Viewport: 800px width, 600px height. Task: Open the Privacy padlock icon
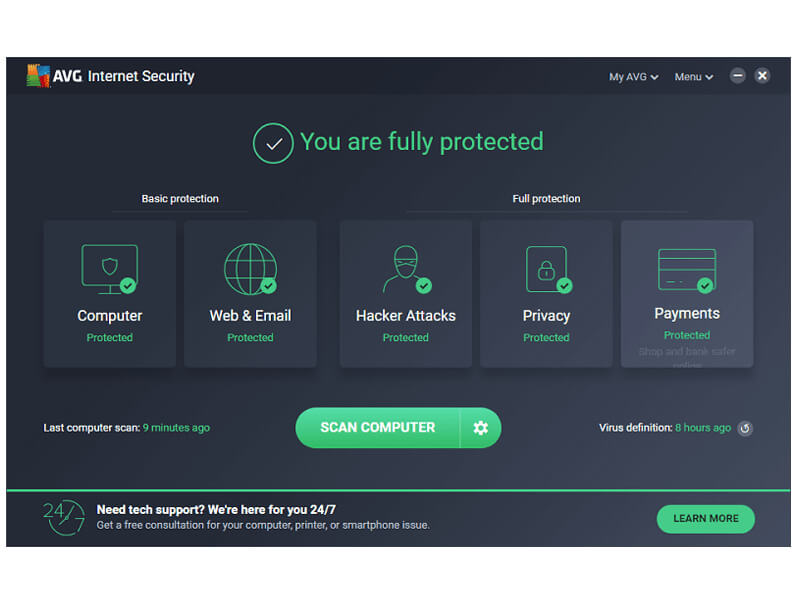point(548,269)
